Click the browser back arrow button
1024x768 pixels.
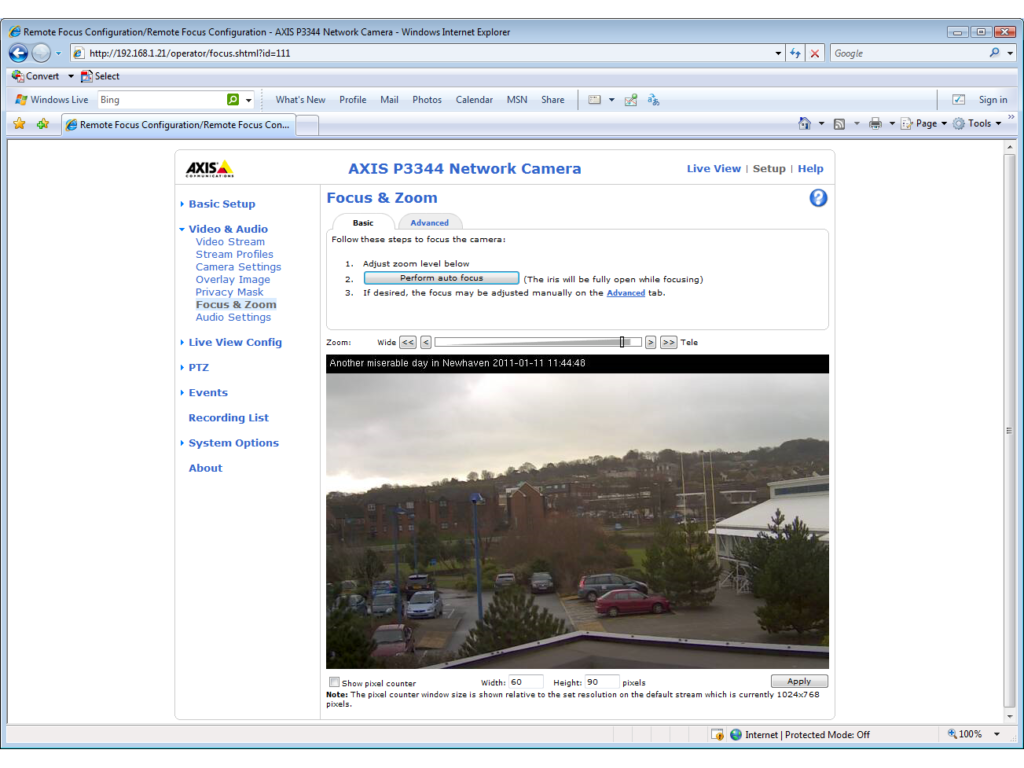click(18, 53)
